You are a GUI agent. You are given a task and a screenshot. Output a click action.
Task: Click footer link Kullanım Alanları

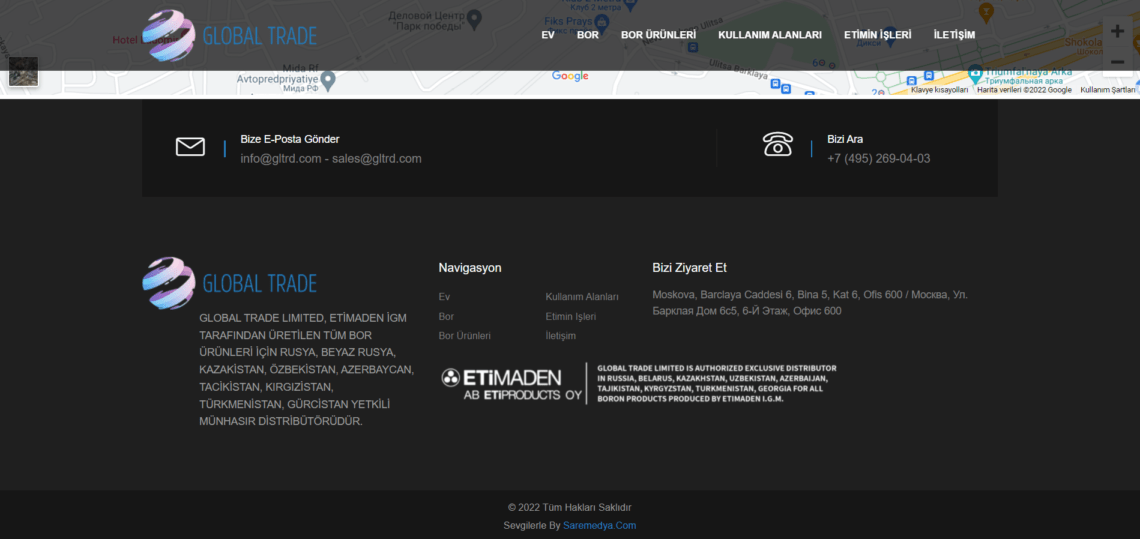click(x=581, y=297)
